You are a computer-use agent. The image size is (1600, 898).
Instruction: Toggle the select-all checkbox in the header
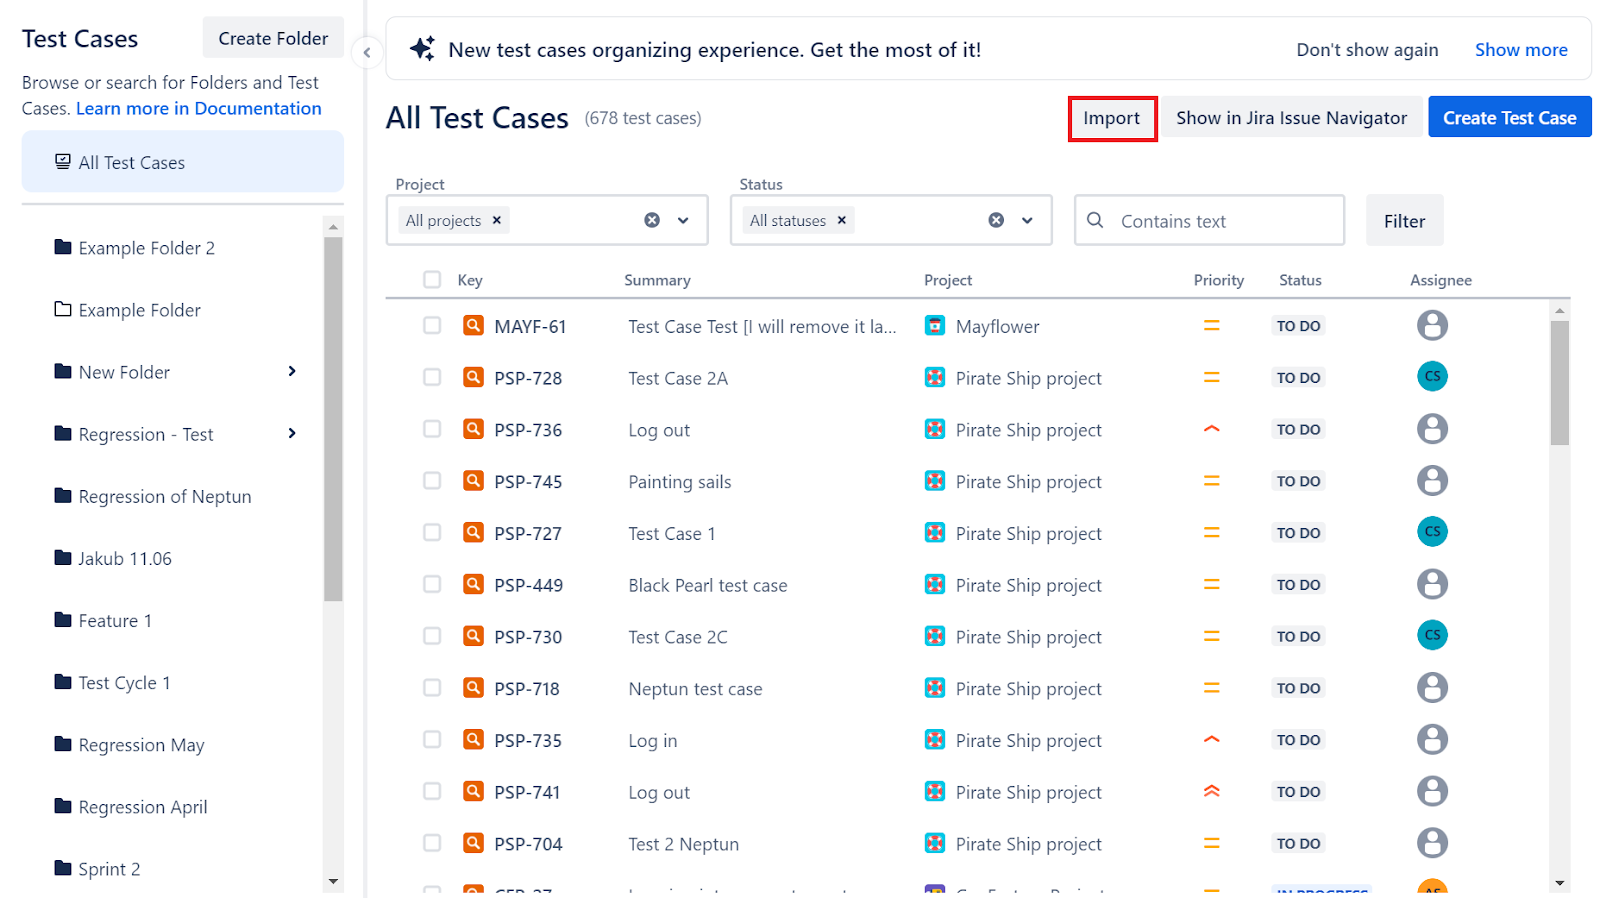432,280
